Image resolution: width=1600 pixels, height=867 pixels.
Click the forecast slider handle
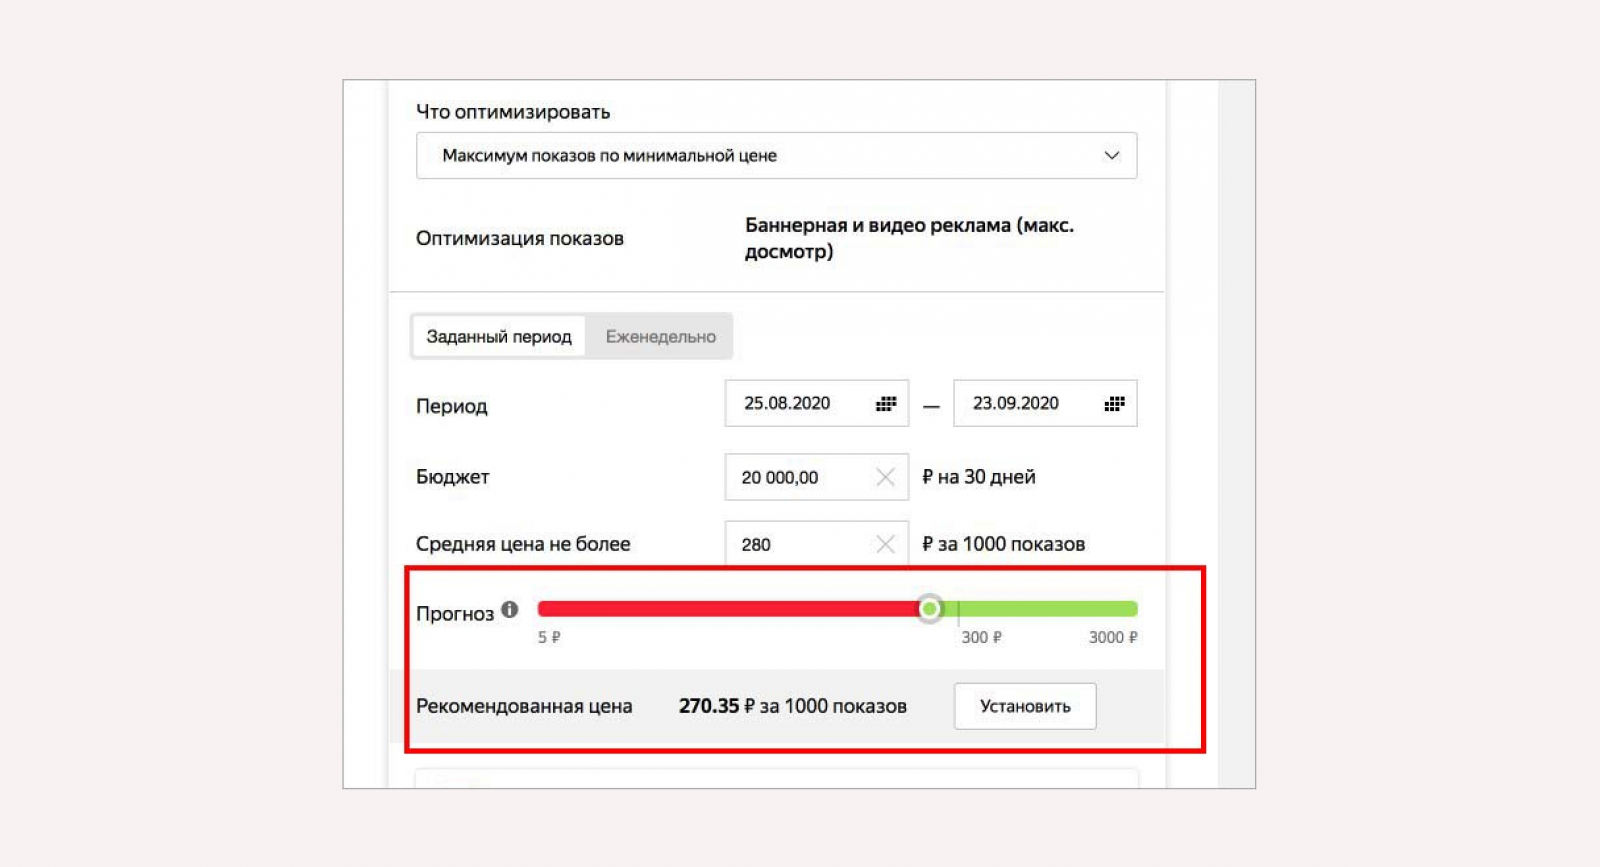[930, 608]
